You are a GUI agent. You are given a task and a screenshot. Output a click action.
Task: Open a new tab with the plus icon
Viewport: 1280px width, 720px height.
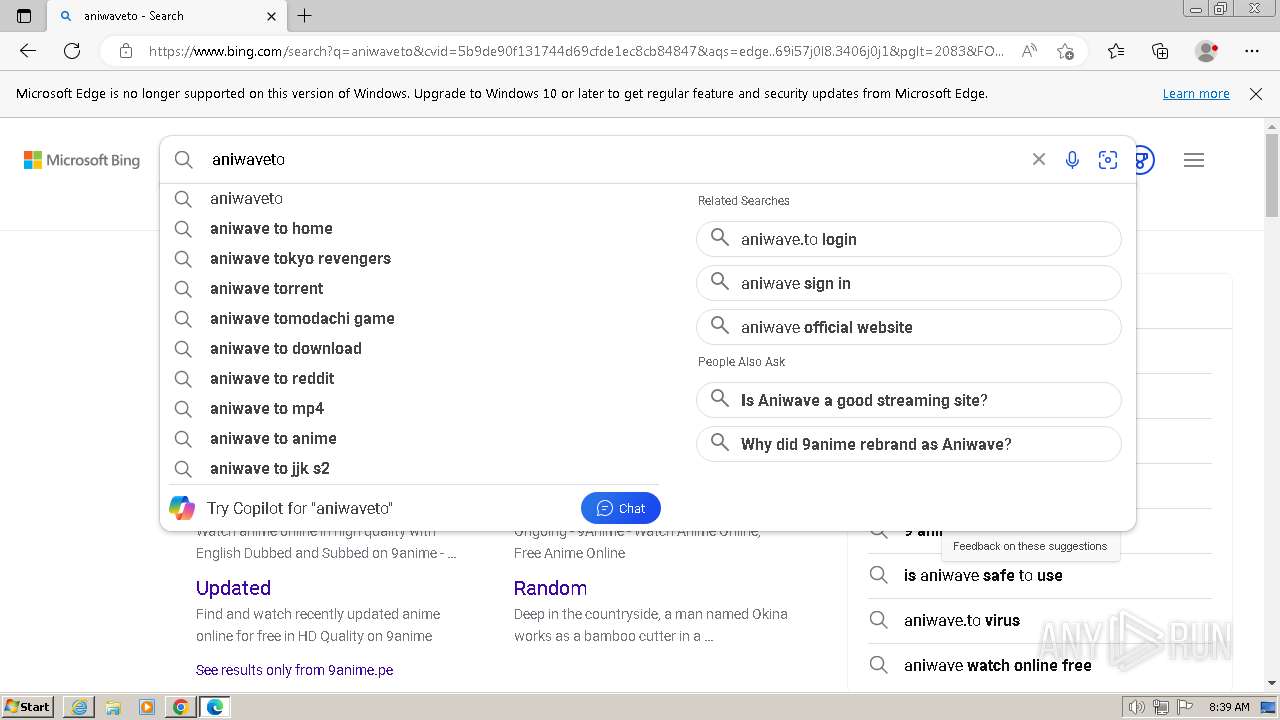(x=305, y=16)
